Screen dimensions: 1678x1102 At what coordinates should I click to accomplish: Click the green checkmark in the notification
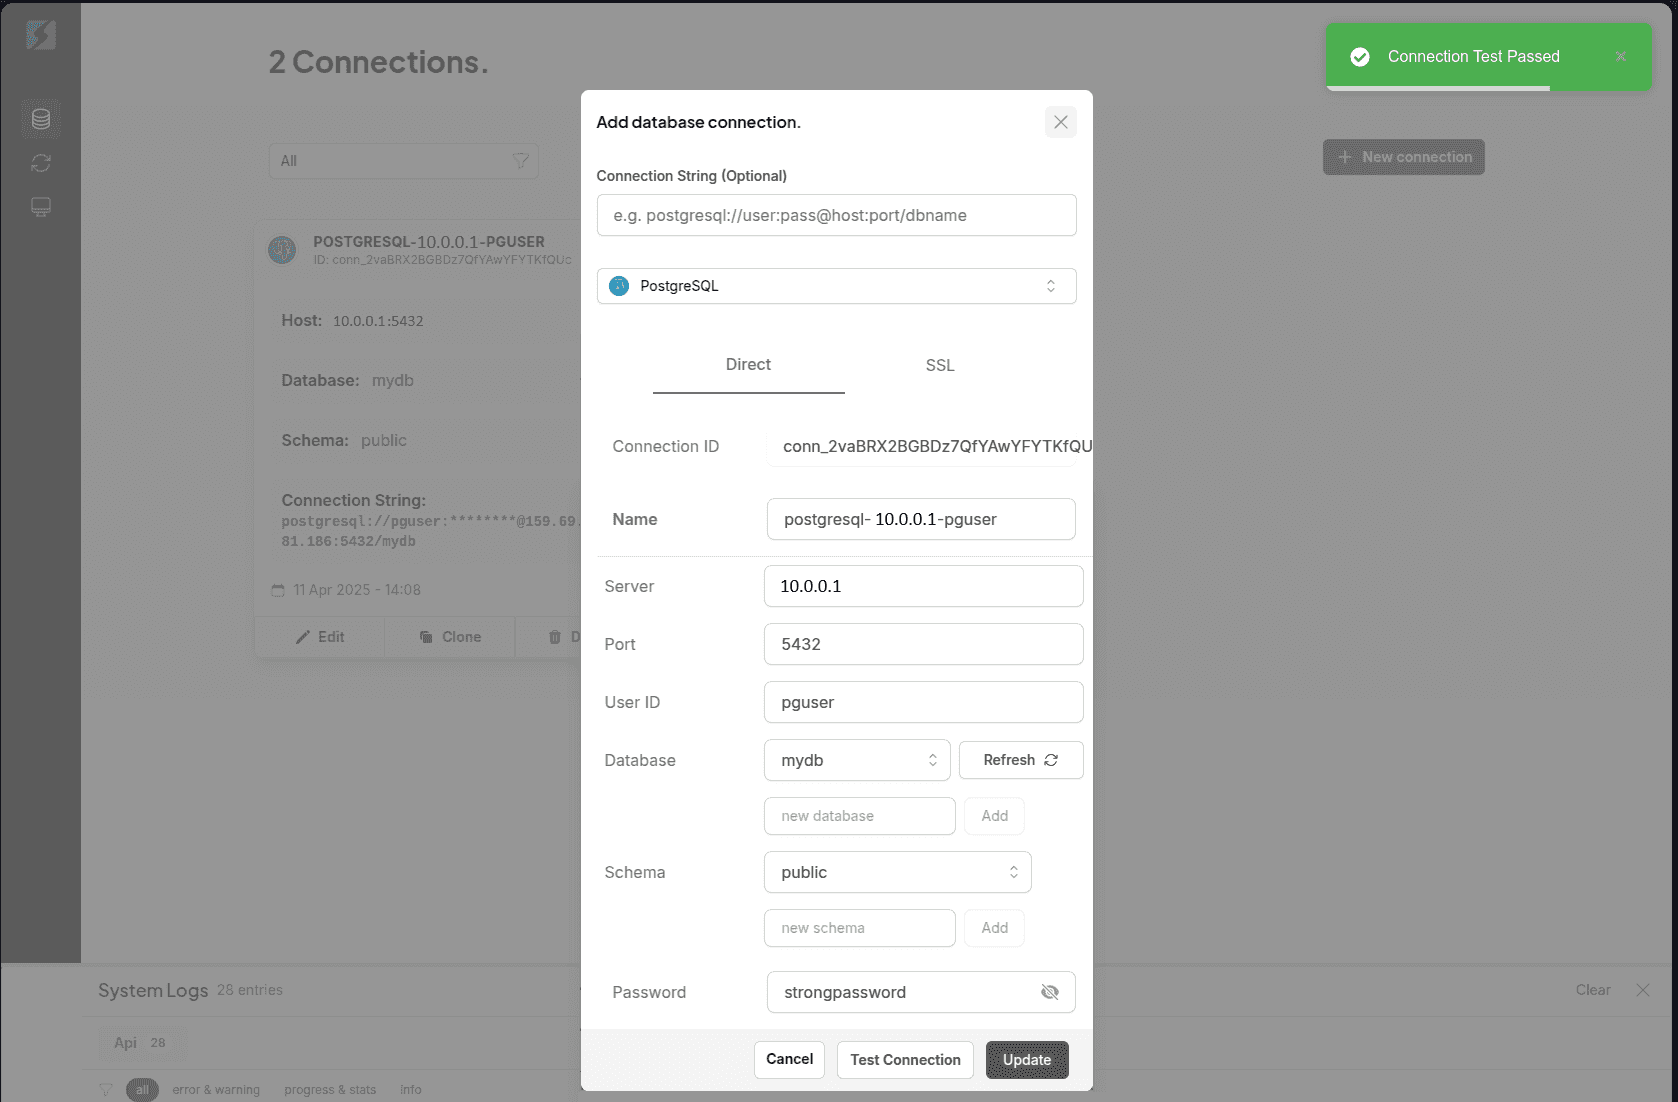click(x=1360, y=57)
